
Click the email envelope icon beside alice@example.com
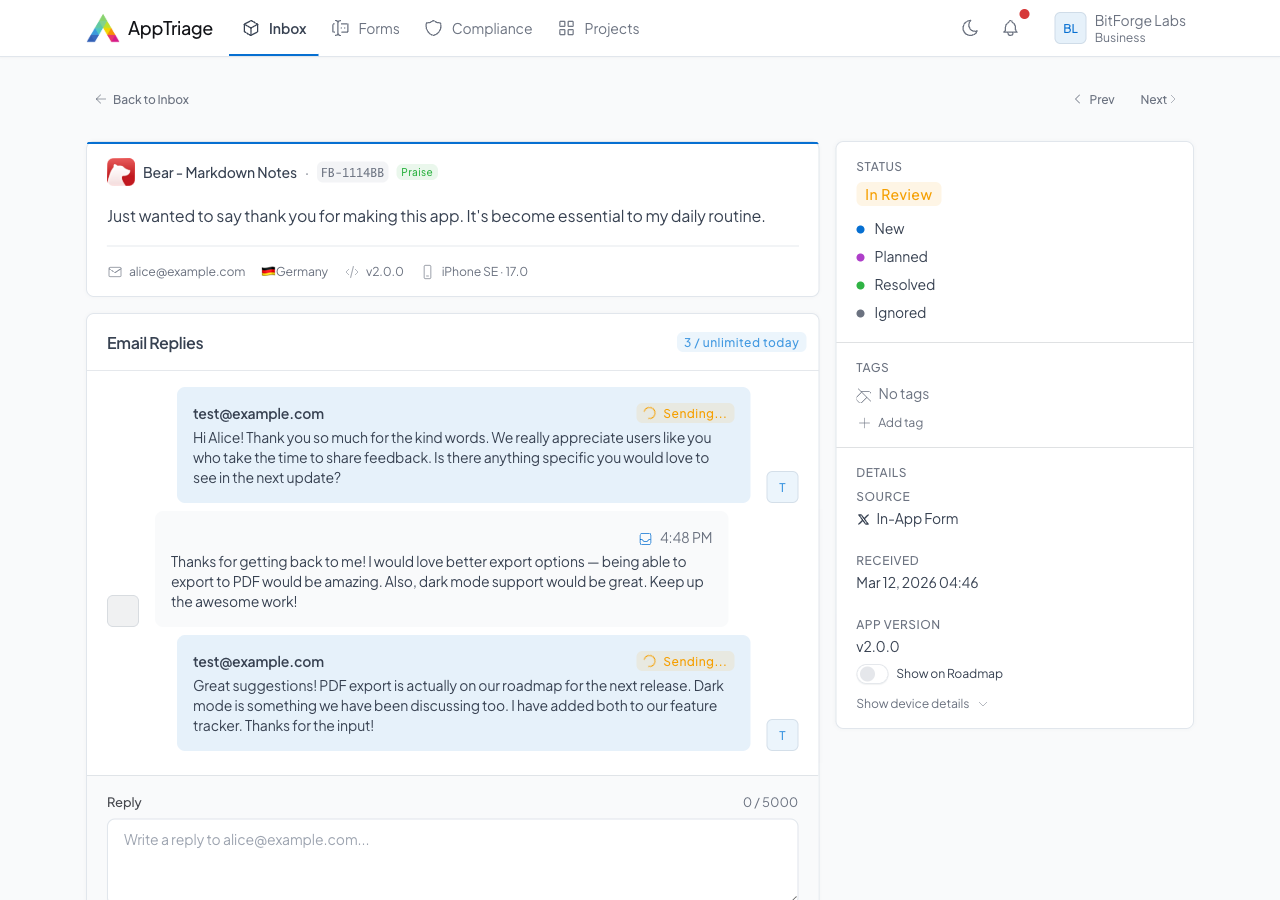115,272
